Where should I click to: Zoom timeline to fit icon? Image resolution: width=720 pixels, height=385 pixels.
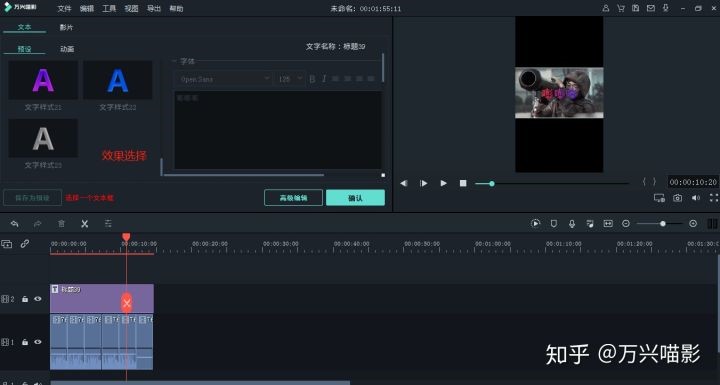point(608,224)
